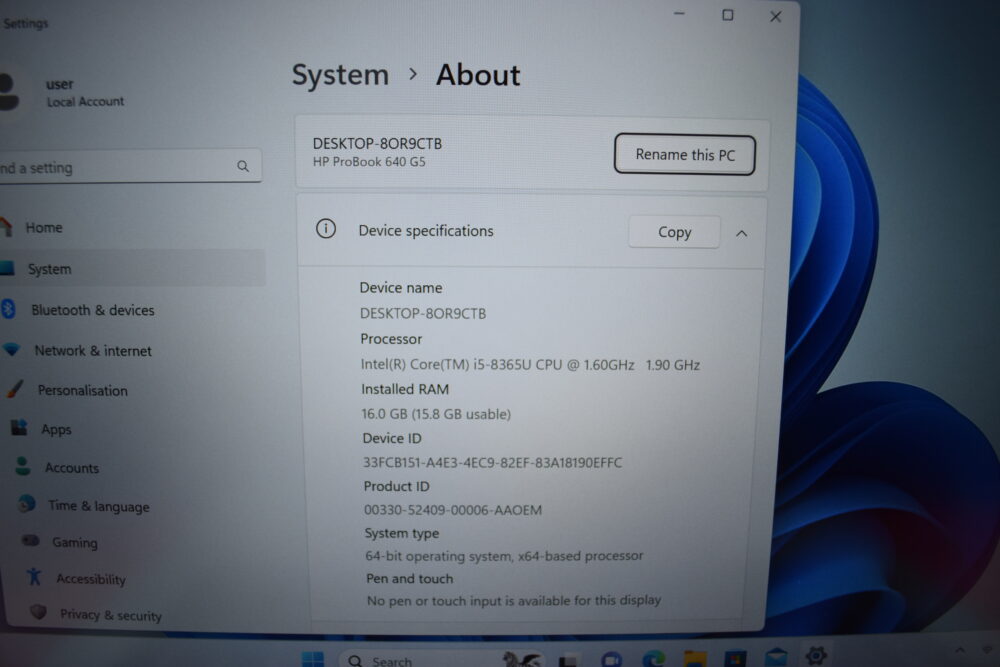
Task: Open the Mail app on taskbar
Action: (x=776, y=657)
